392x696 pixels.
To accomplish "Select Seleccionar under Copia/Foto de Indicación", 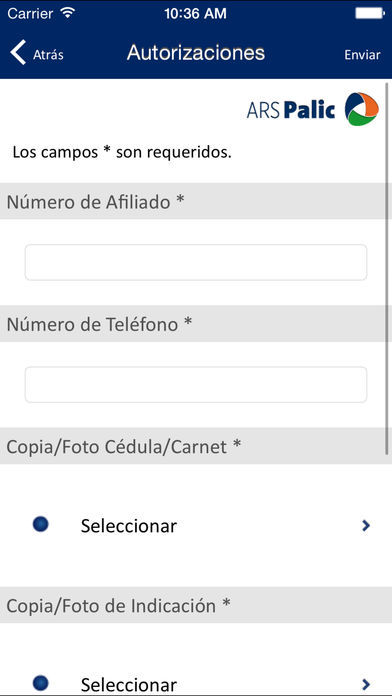I will coord(129,684).
